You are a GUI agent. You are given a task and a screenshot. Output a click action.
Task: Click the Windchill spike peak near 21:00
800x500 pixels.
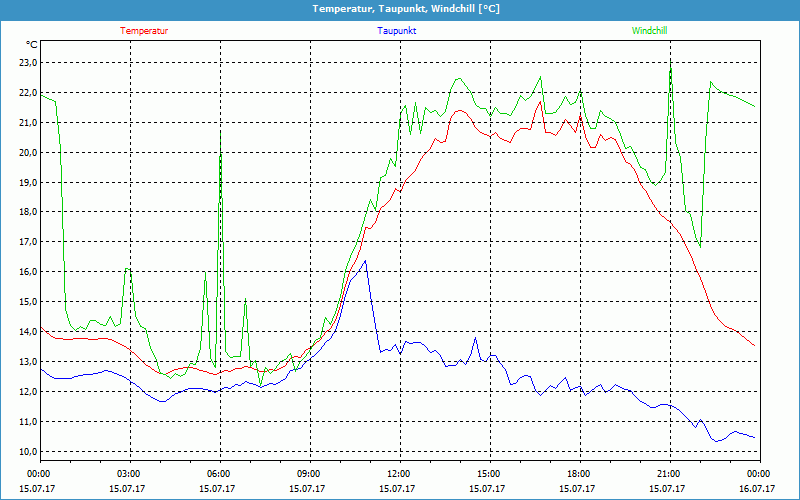coord(670,62)
